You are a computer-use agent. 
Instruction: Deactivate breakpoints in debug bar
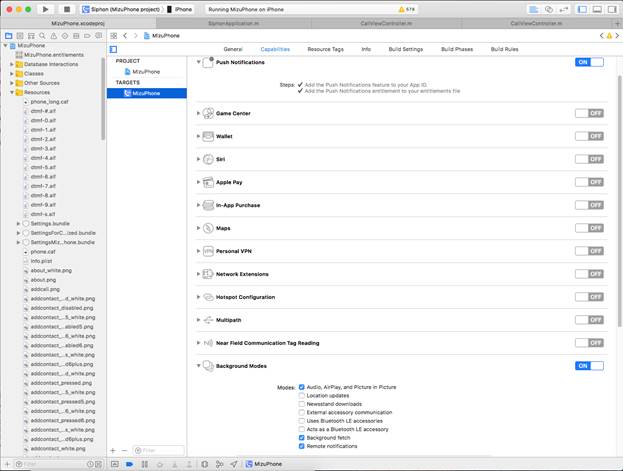click(130, 464)
